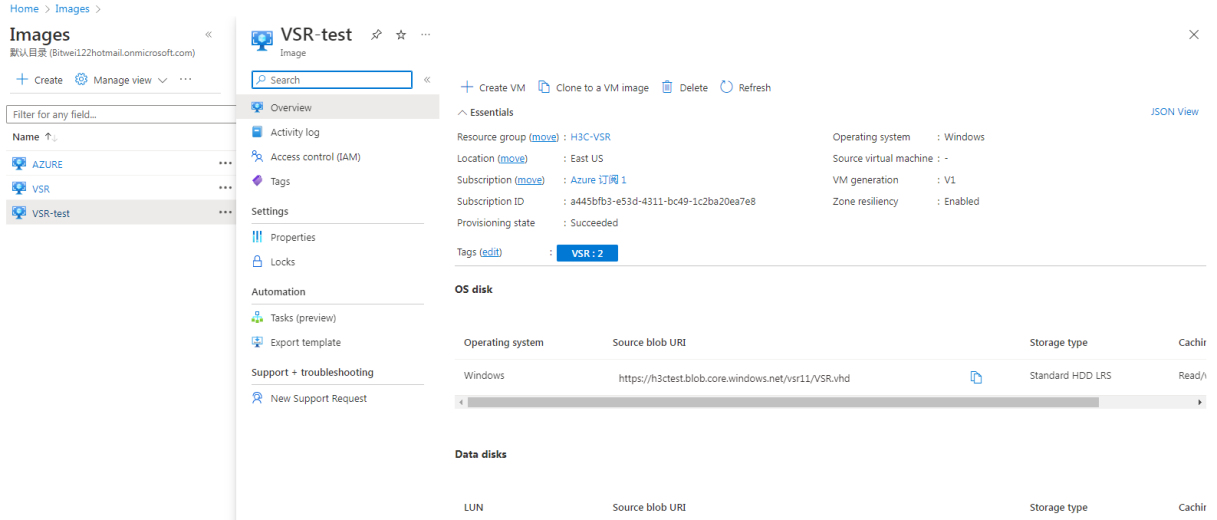Image resolution: width=1217 pixels, height=520 pixels.
Task: Click the Standard HDD LRS storage type cell
Action: tap(1070, 376)
